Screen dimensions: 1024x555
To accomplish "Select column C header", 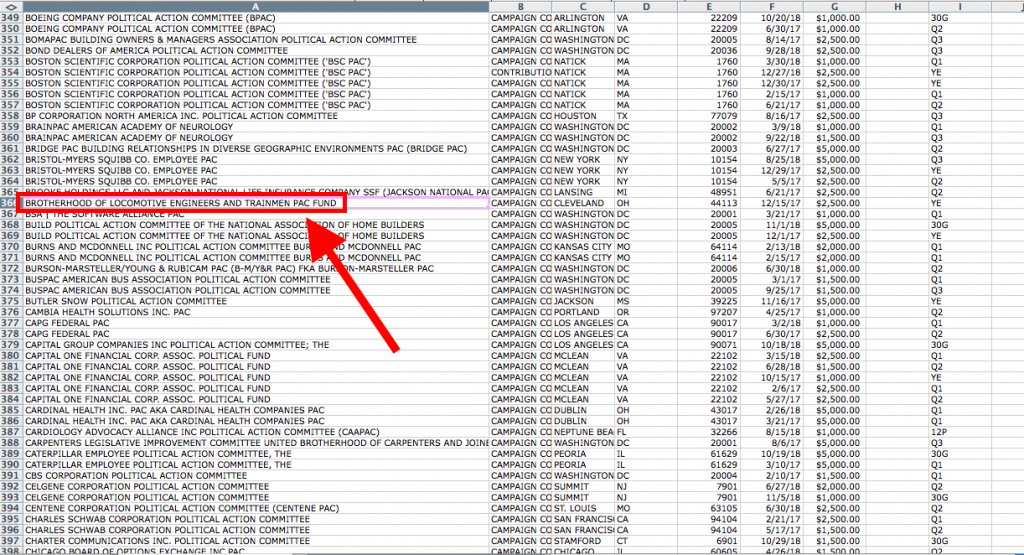I will pyautogui.click(x=583, y=7).
